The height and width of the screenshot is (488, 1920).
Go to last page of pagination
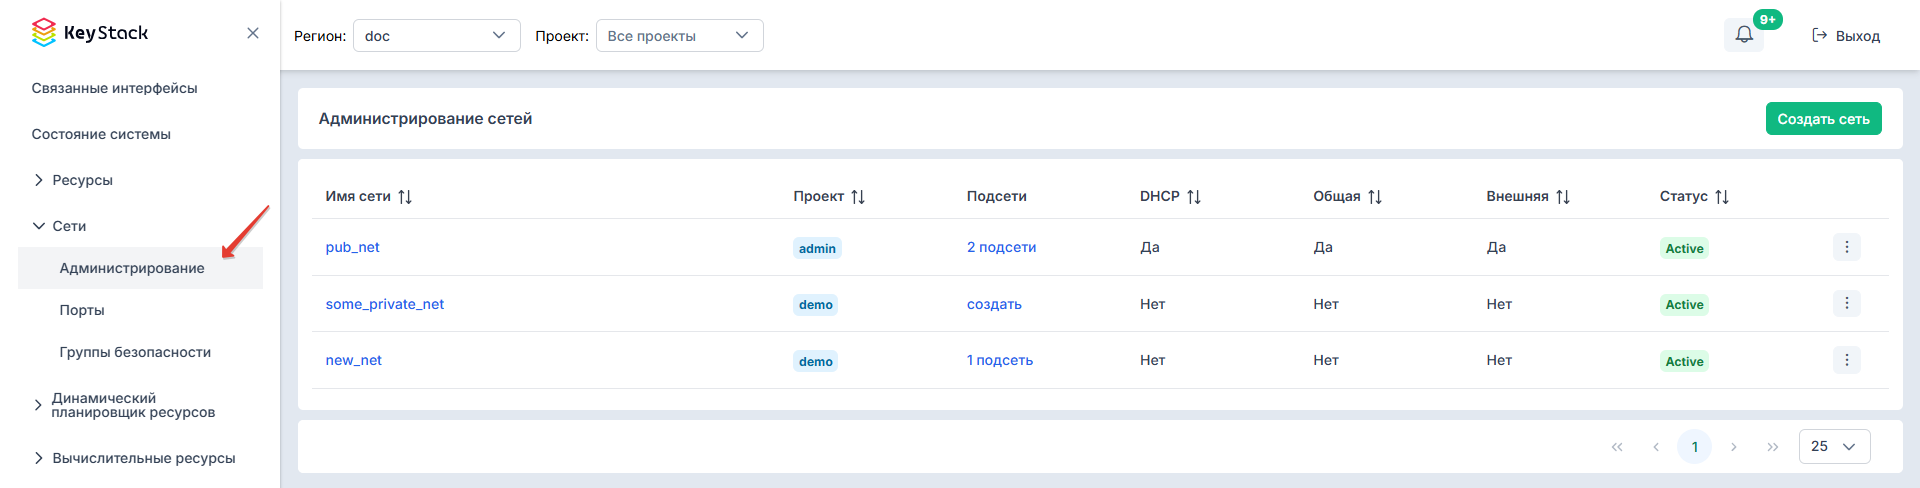1773,447
